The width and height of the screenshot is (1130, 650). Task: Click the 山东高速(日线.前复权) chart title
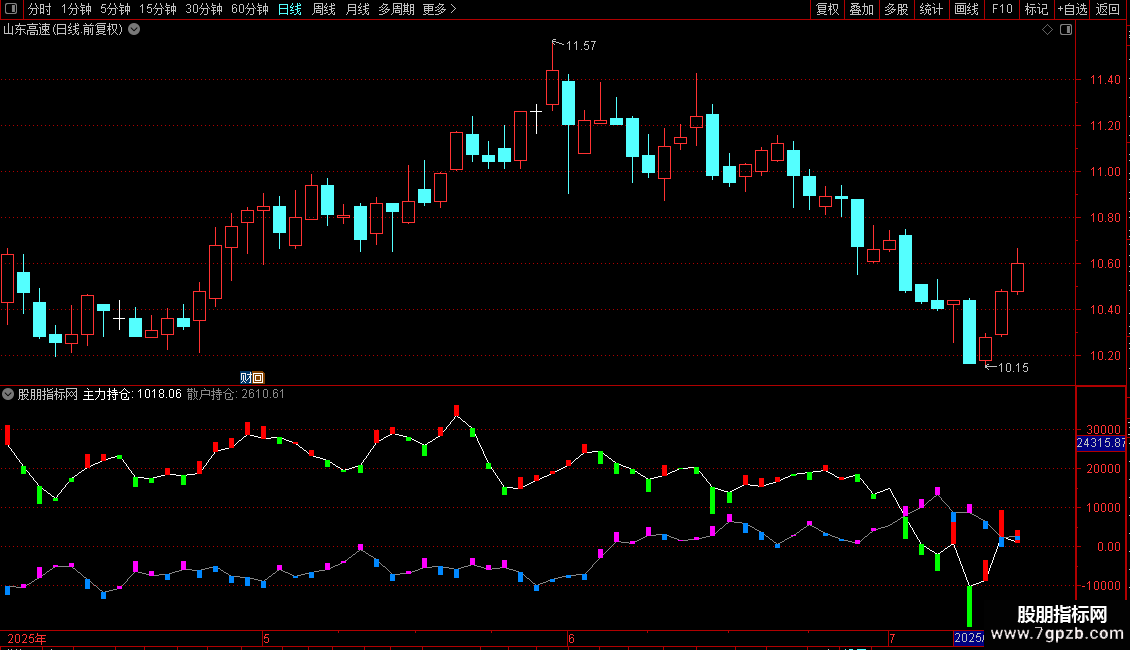[63, 30]
